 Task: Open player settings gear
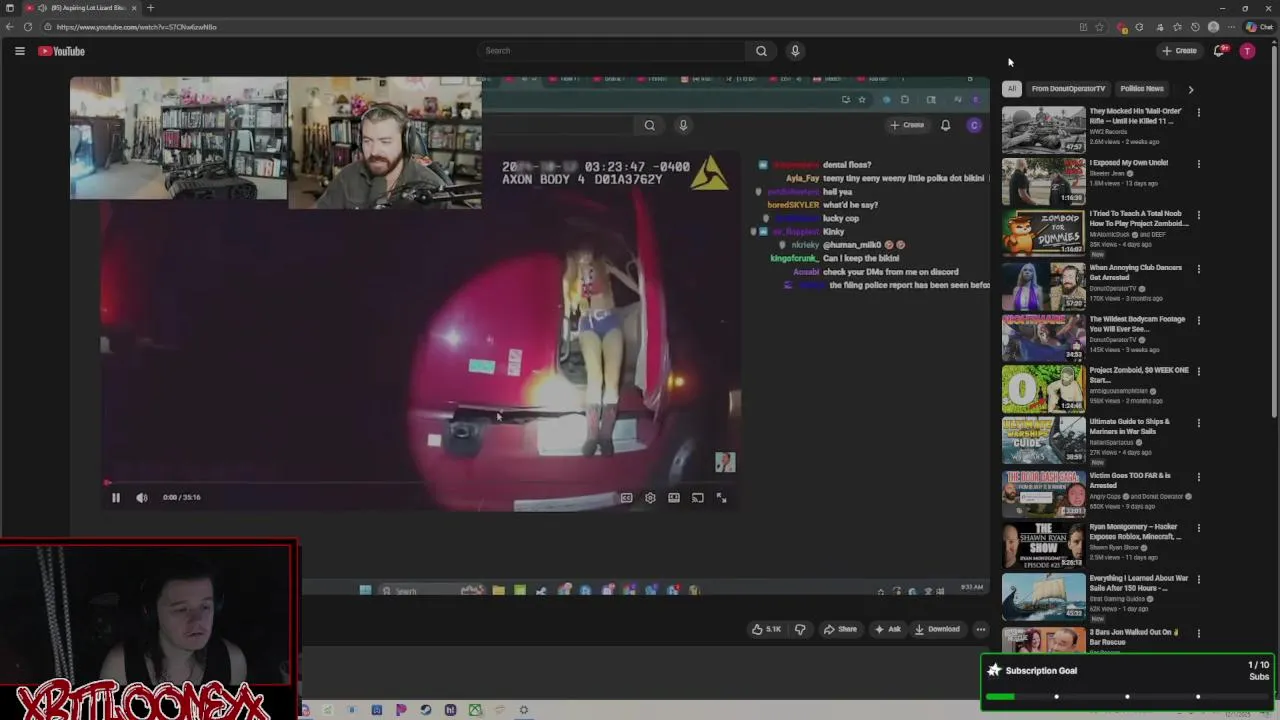[650, 497]
